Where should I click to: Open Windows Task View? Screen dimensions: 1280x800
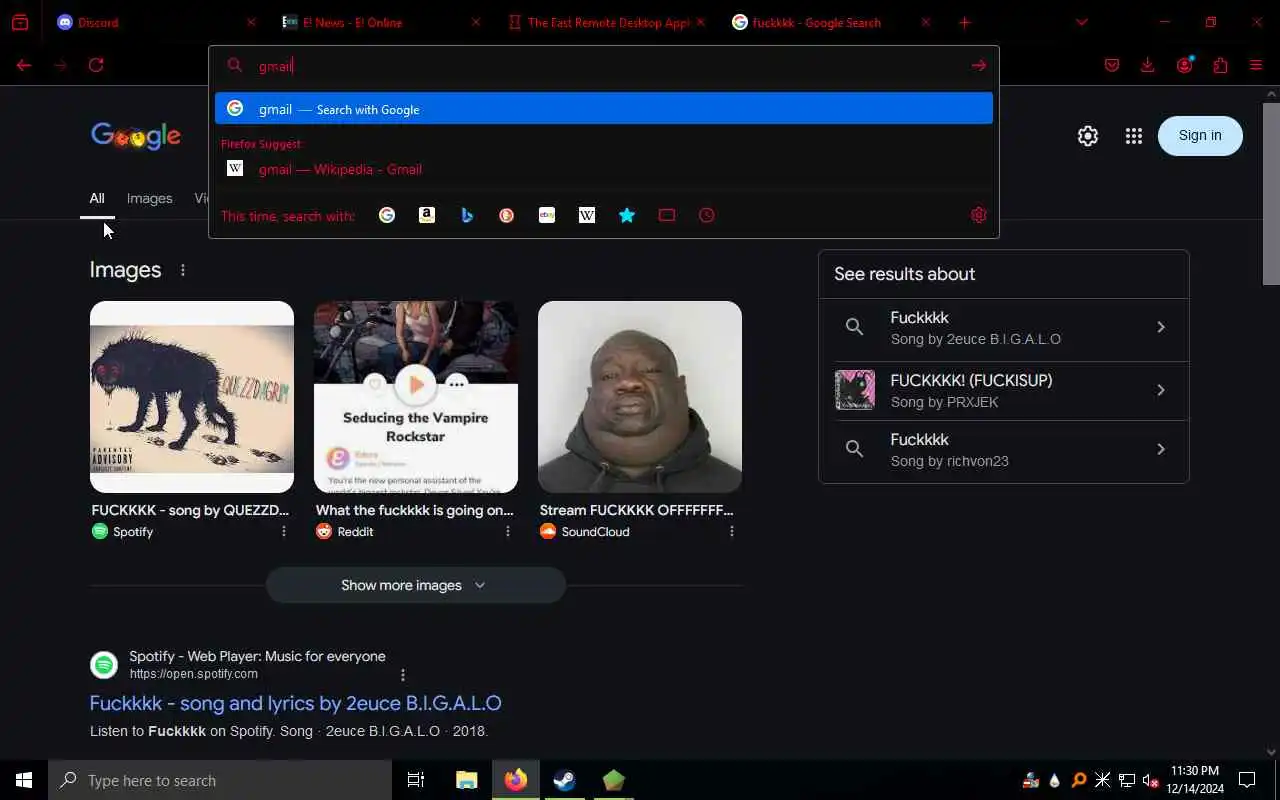tap(416, 780)
